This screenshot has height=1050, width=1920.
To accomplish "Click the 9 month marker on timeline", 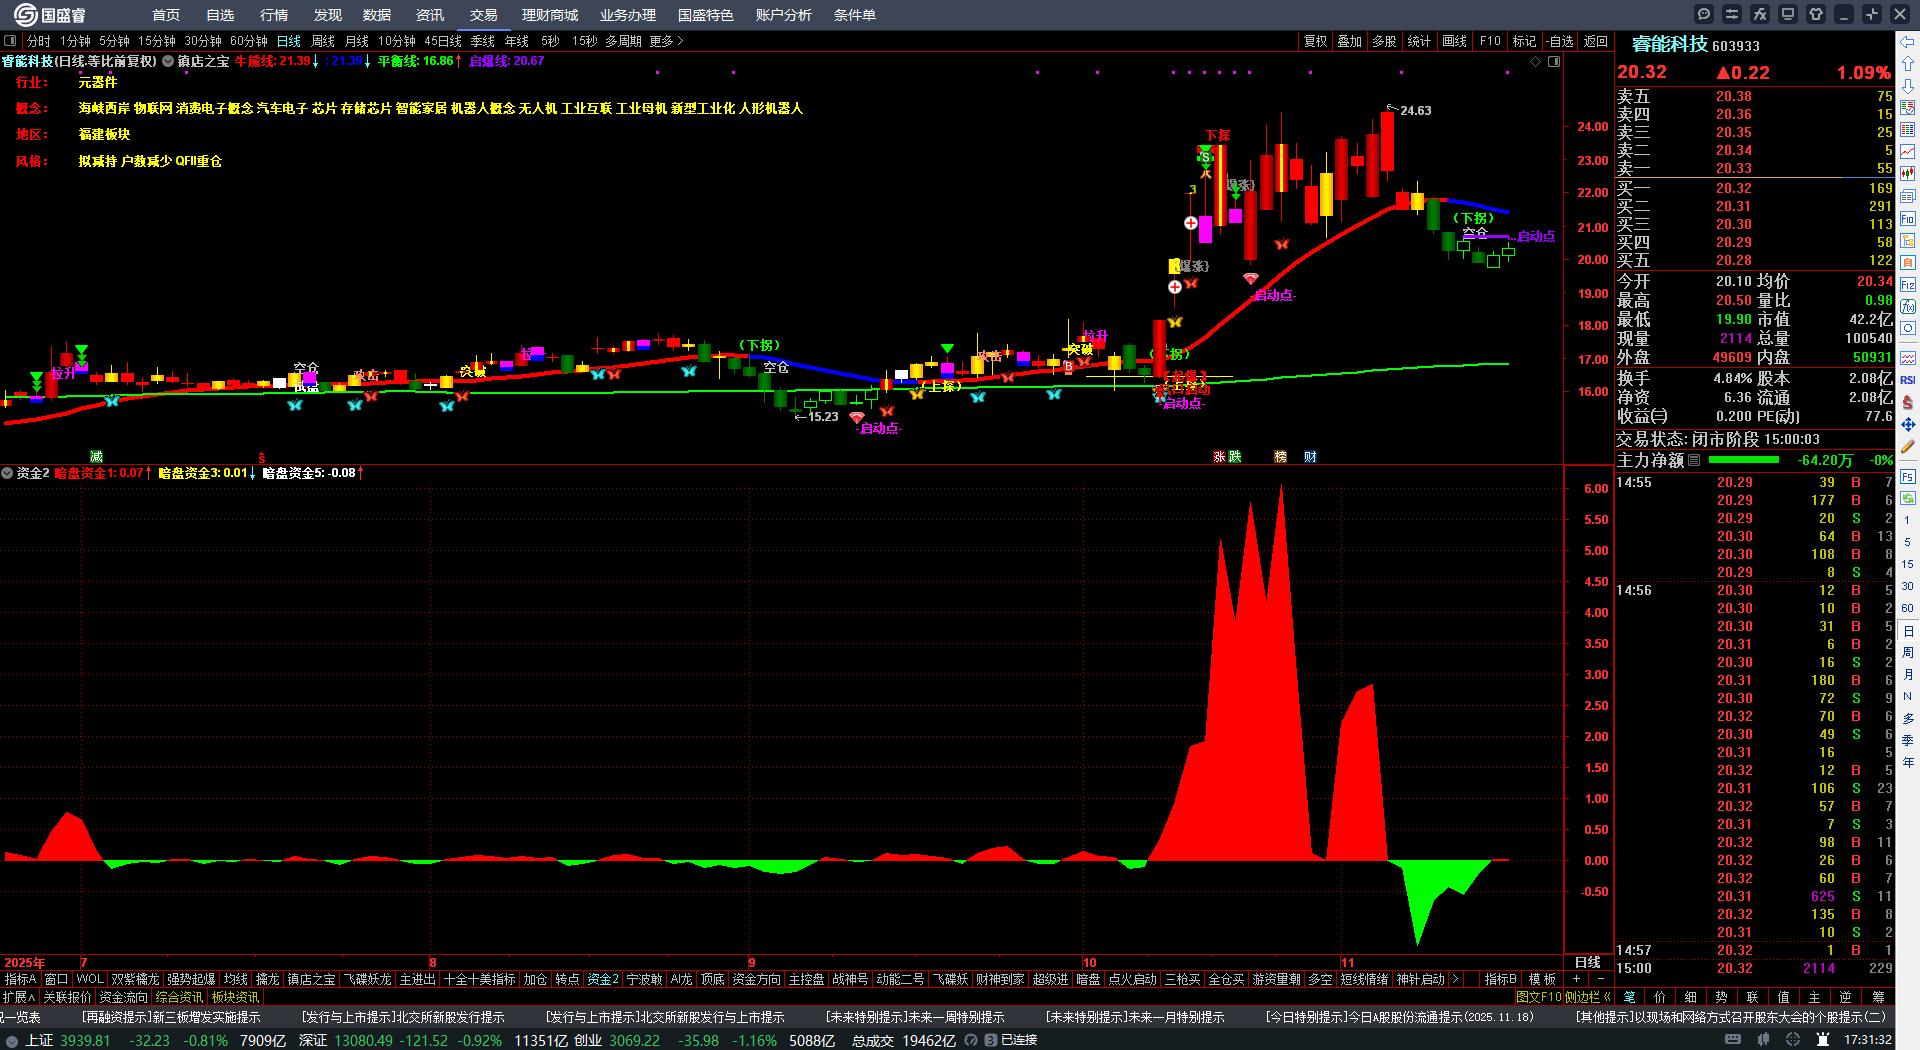I will tap(752, 963).
